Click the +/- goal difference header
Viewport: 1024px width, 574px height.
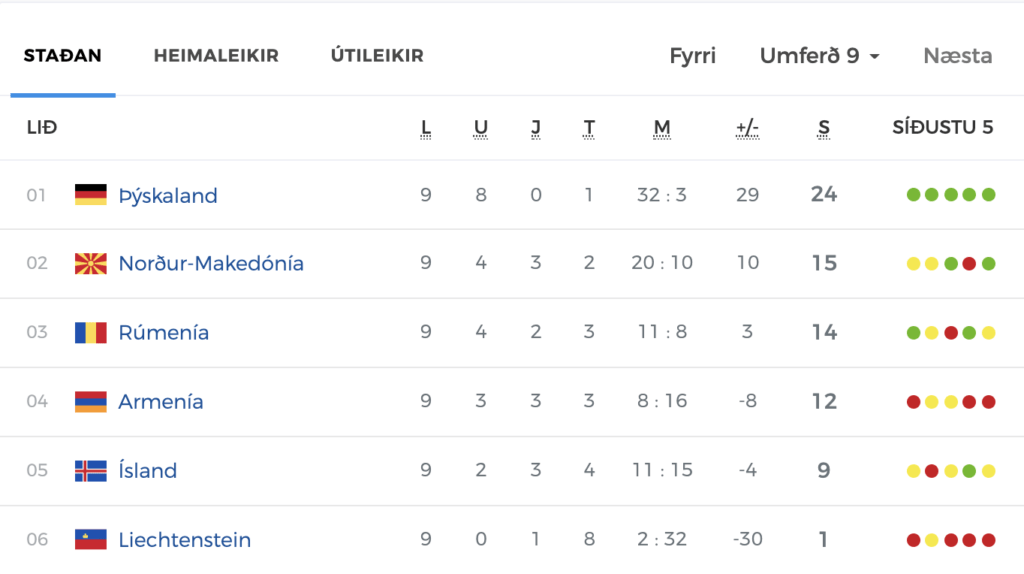[x=747, y=128]
